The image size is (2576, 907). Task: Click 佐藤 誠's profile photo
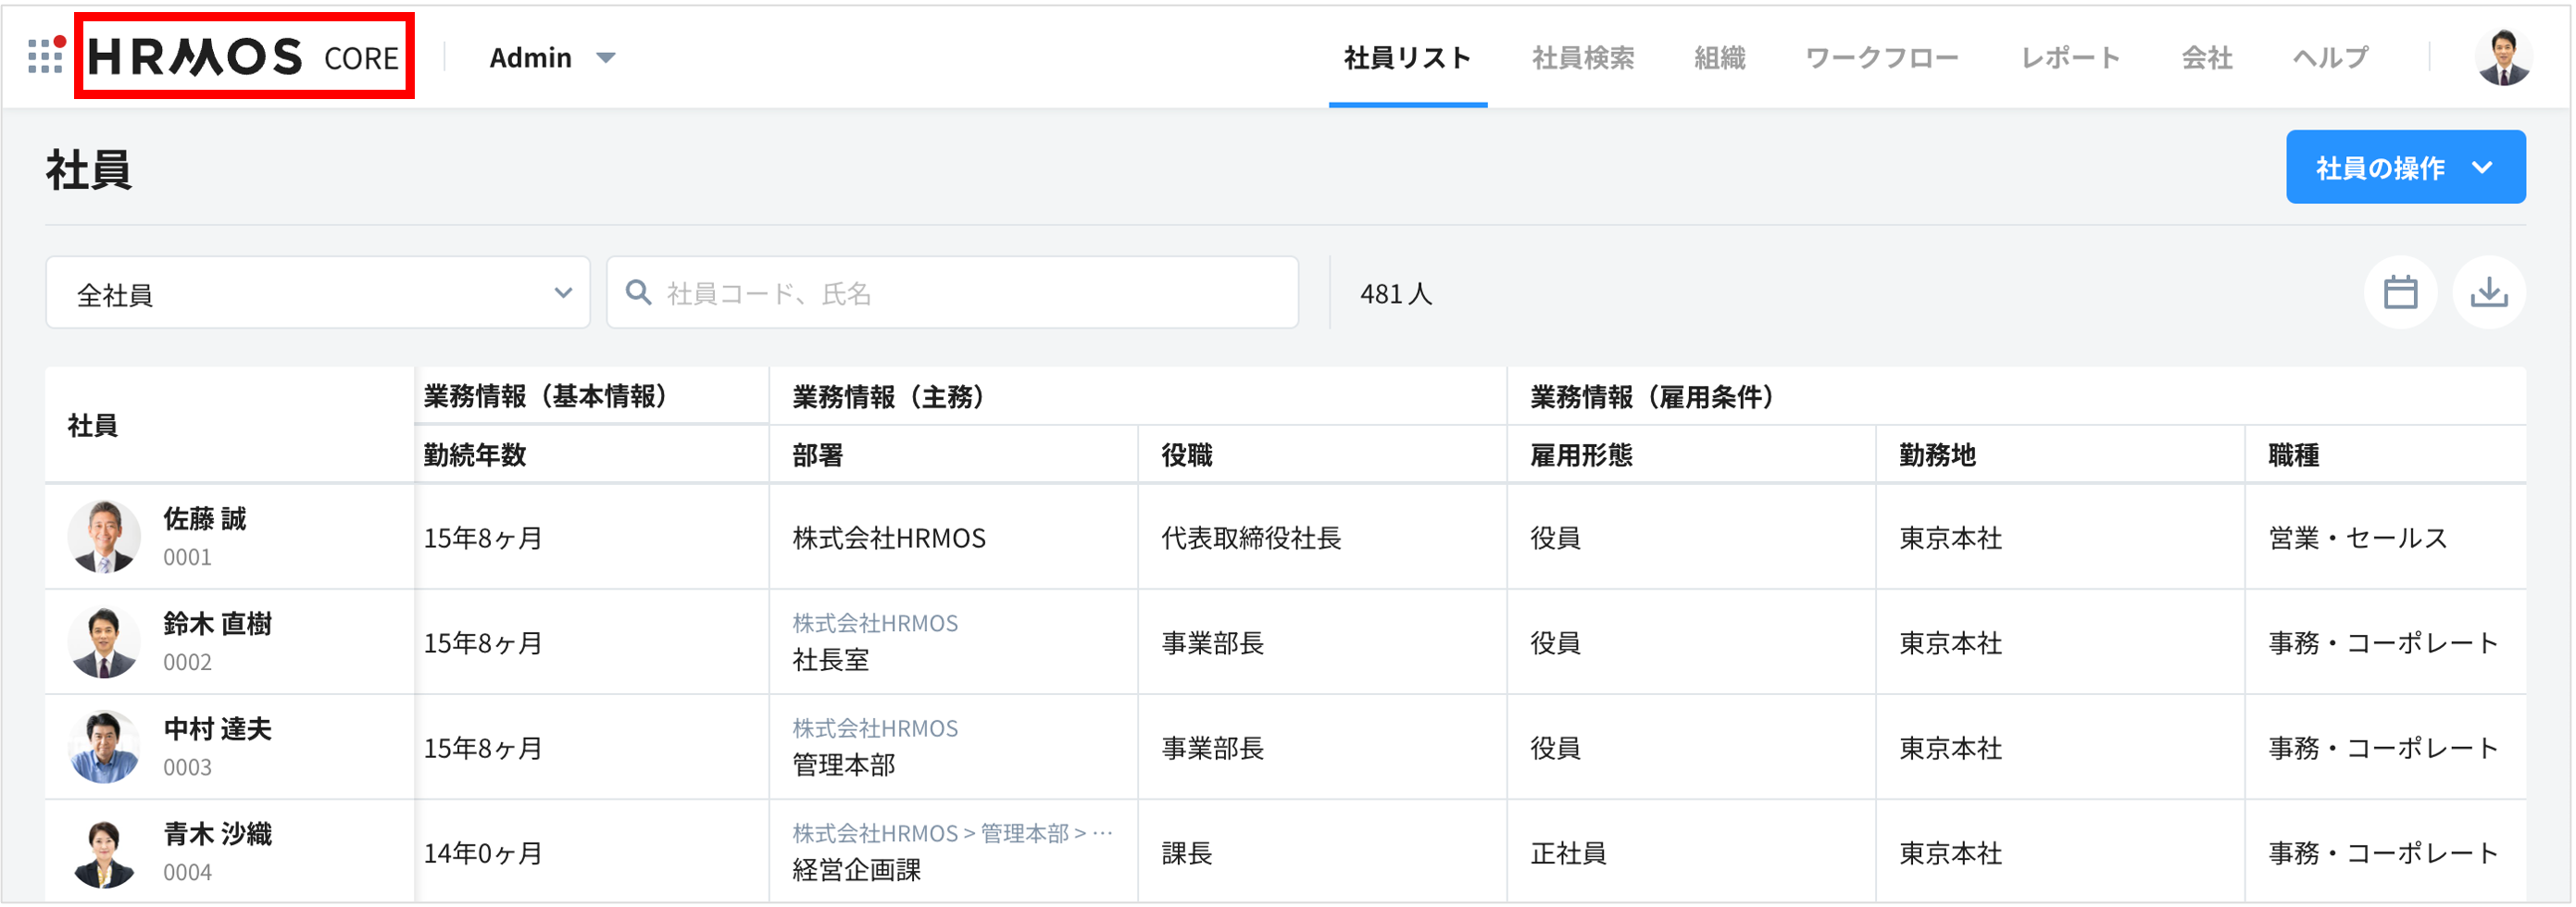(104, 537)
